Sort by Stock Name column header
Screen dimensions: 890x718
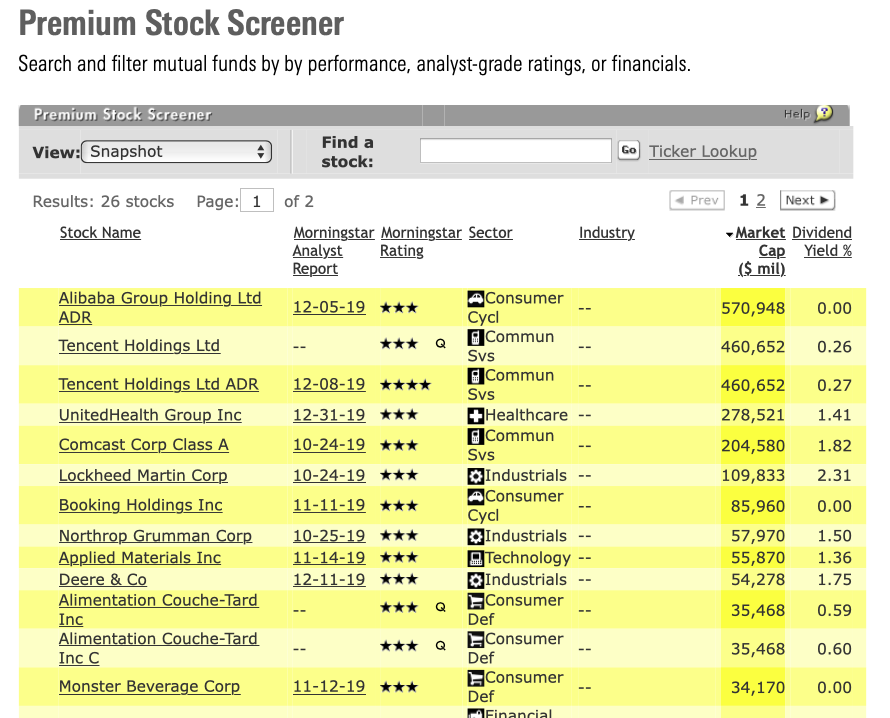(100, 233)
